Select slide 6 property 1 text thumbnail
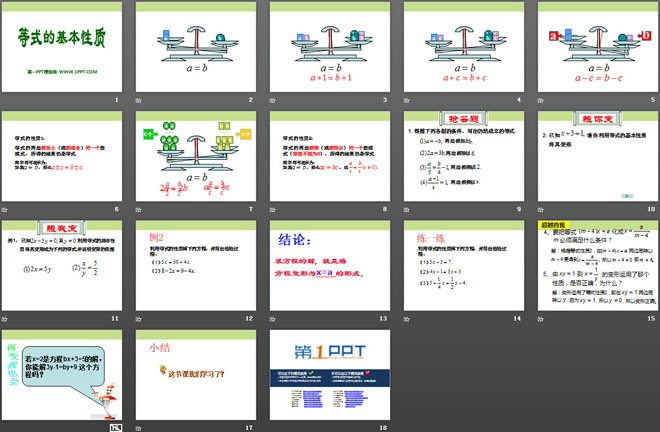This screenshot has width=660, height=432. click(62, 156)
